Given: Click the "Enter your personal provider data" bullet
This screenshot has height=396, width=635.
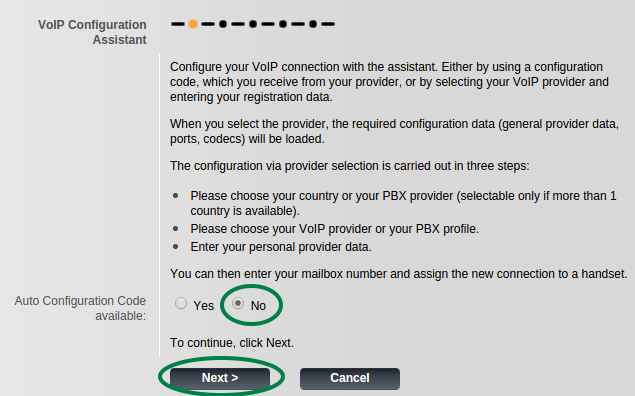Looking at the screenshot, I should coord(281,247).
